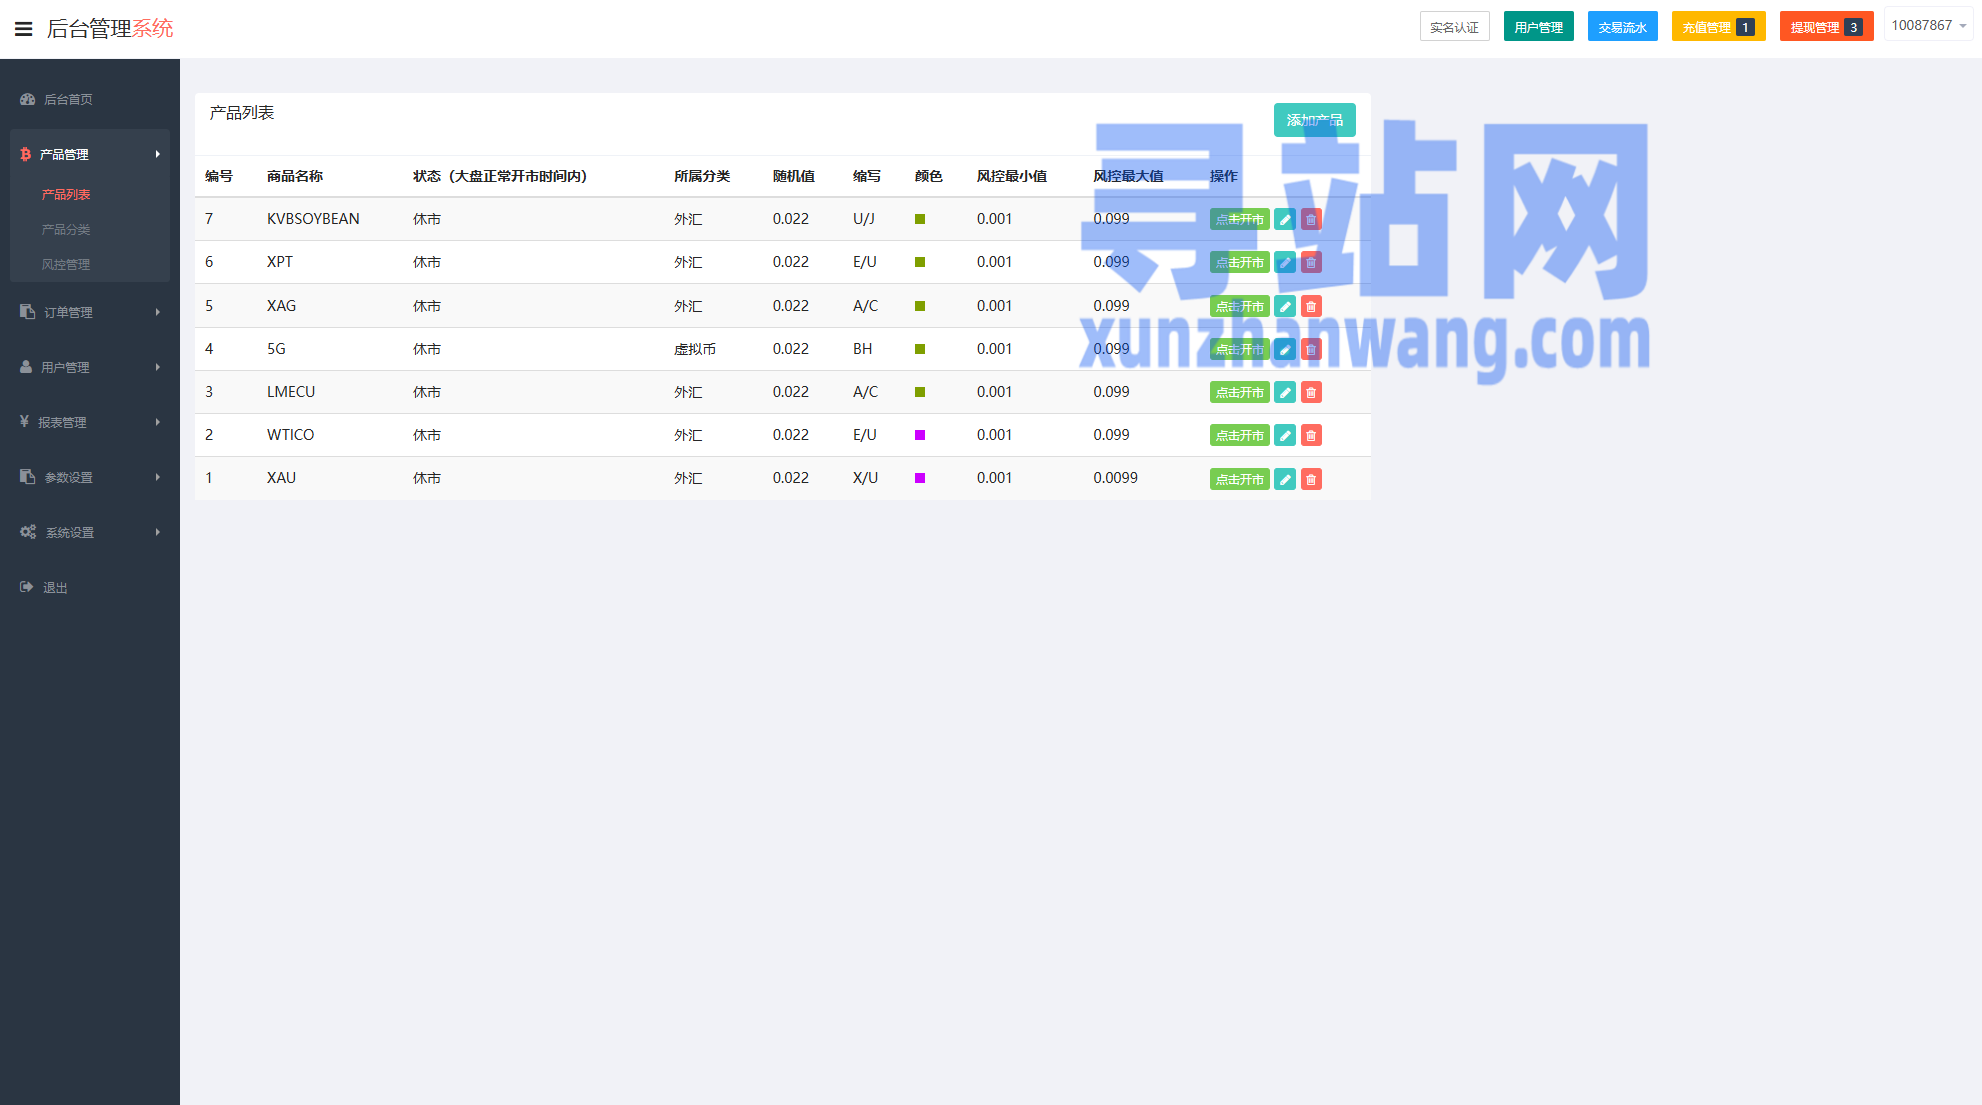Click the logout icon beside 退出

click(27, 587)
